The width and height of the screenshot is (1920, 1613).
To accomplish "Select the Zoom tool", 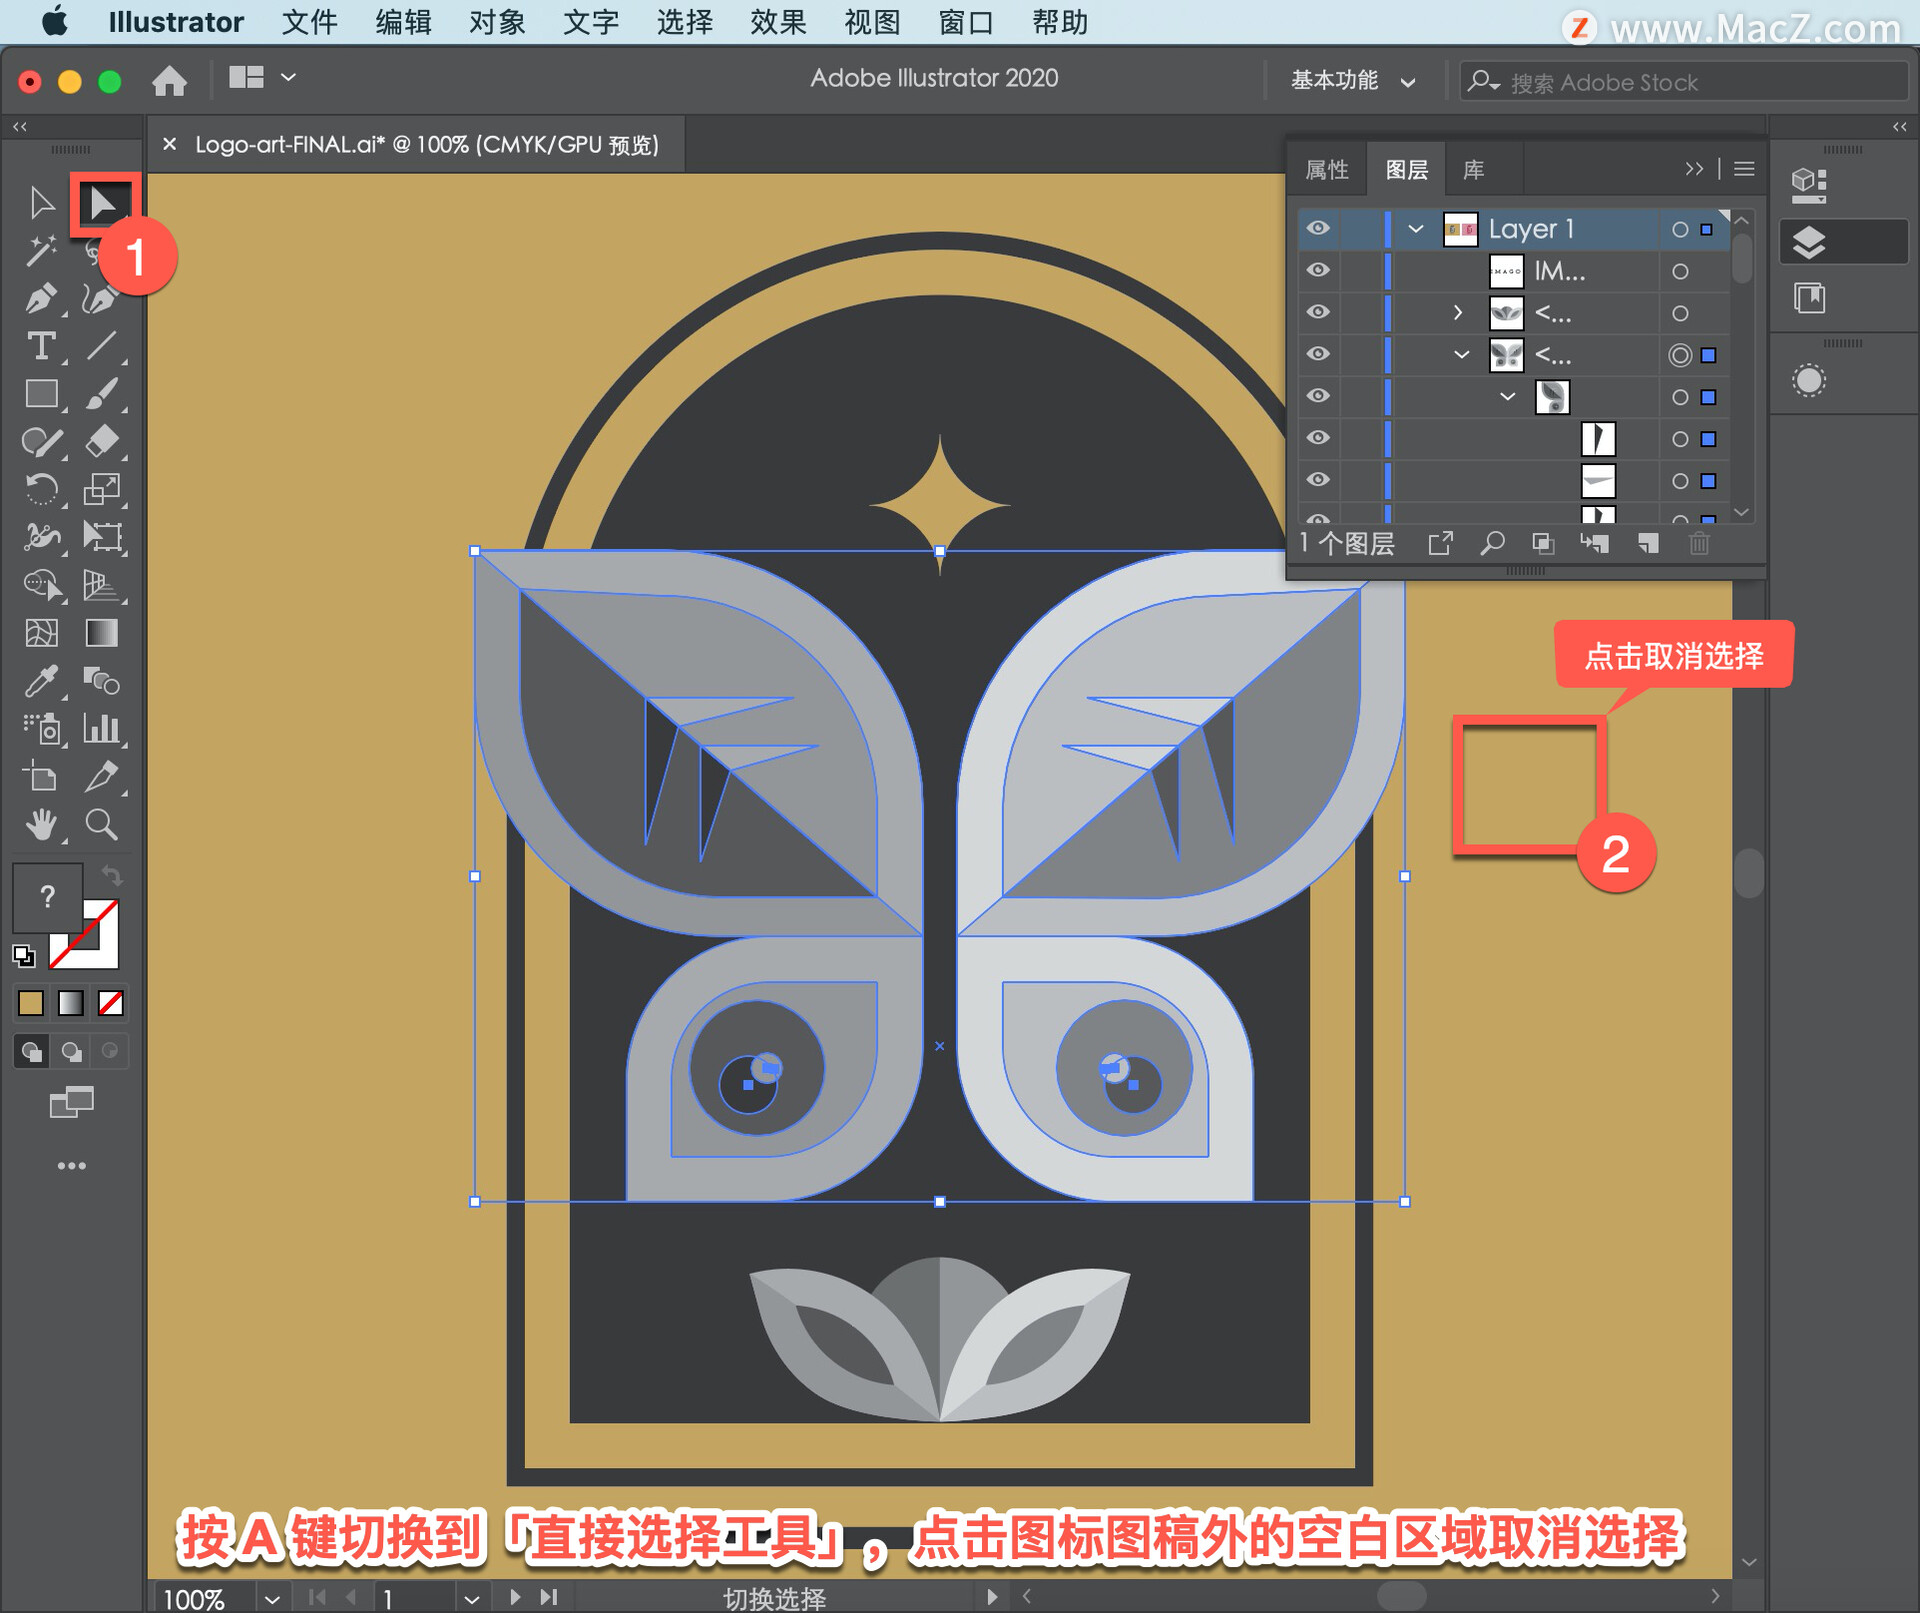I will tap(102, 824).
